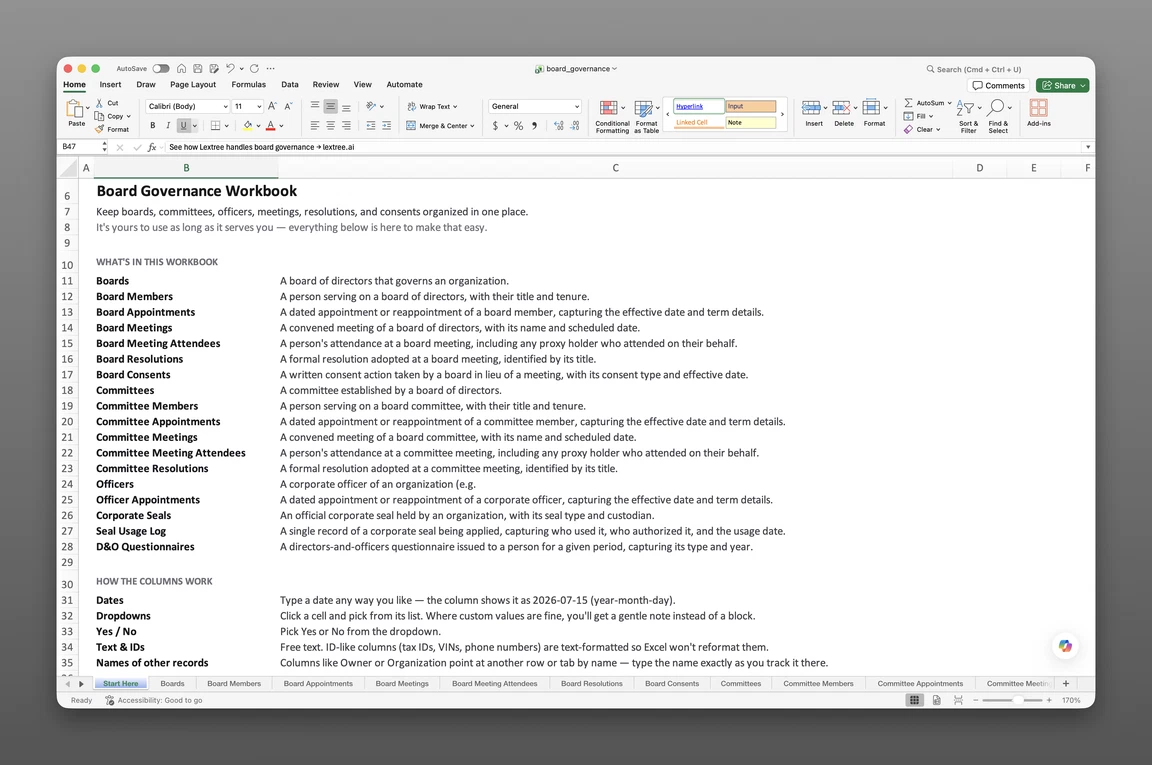Viewport: 1152px width, 765px height.
Task: Click the Italic formatting button
Action: (x=168, y=126)
